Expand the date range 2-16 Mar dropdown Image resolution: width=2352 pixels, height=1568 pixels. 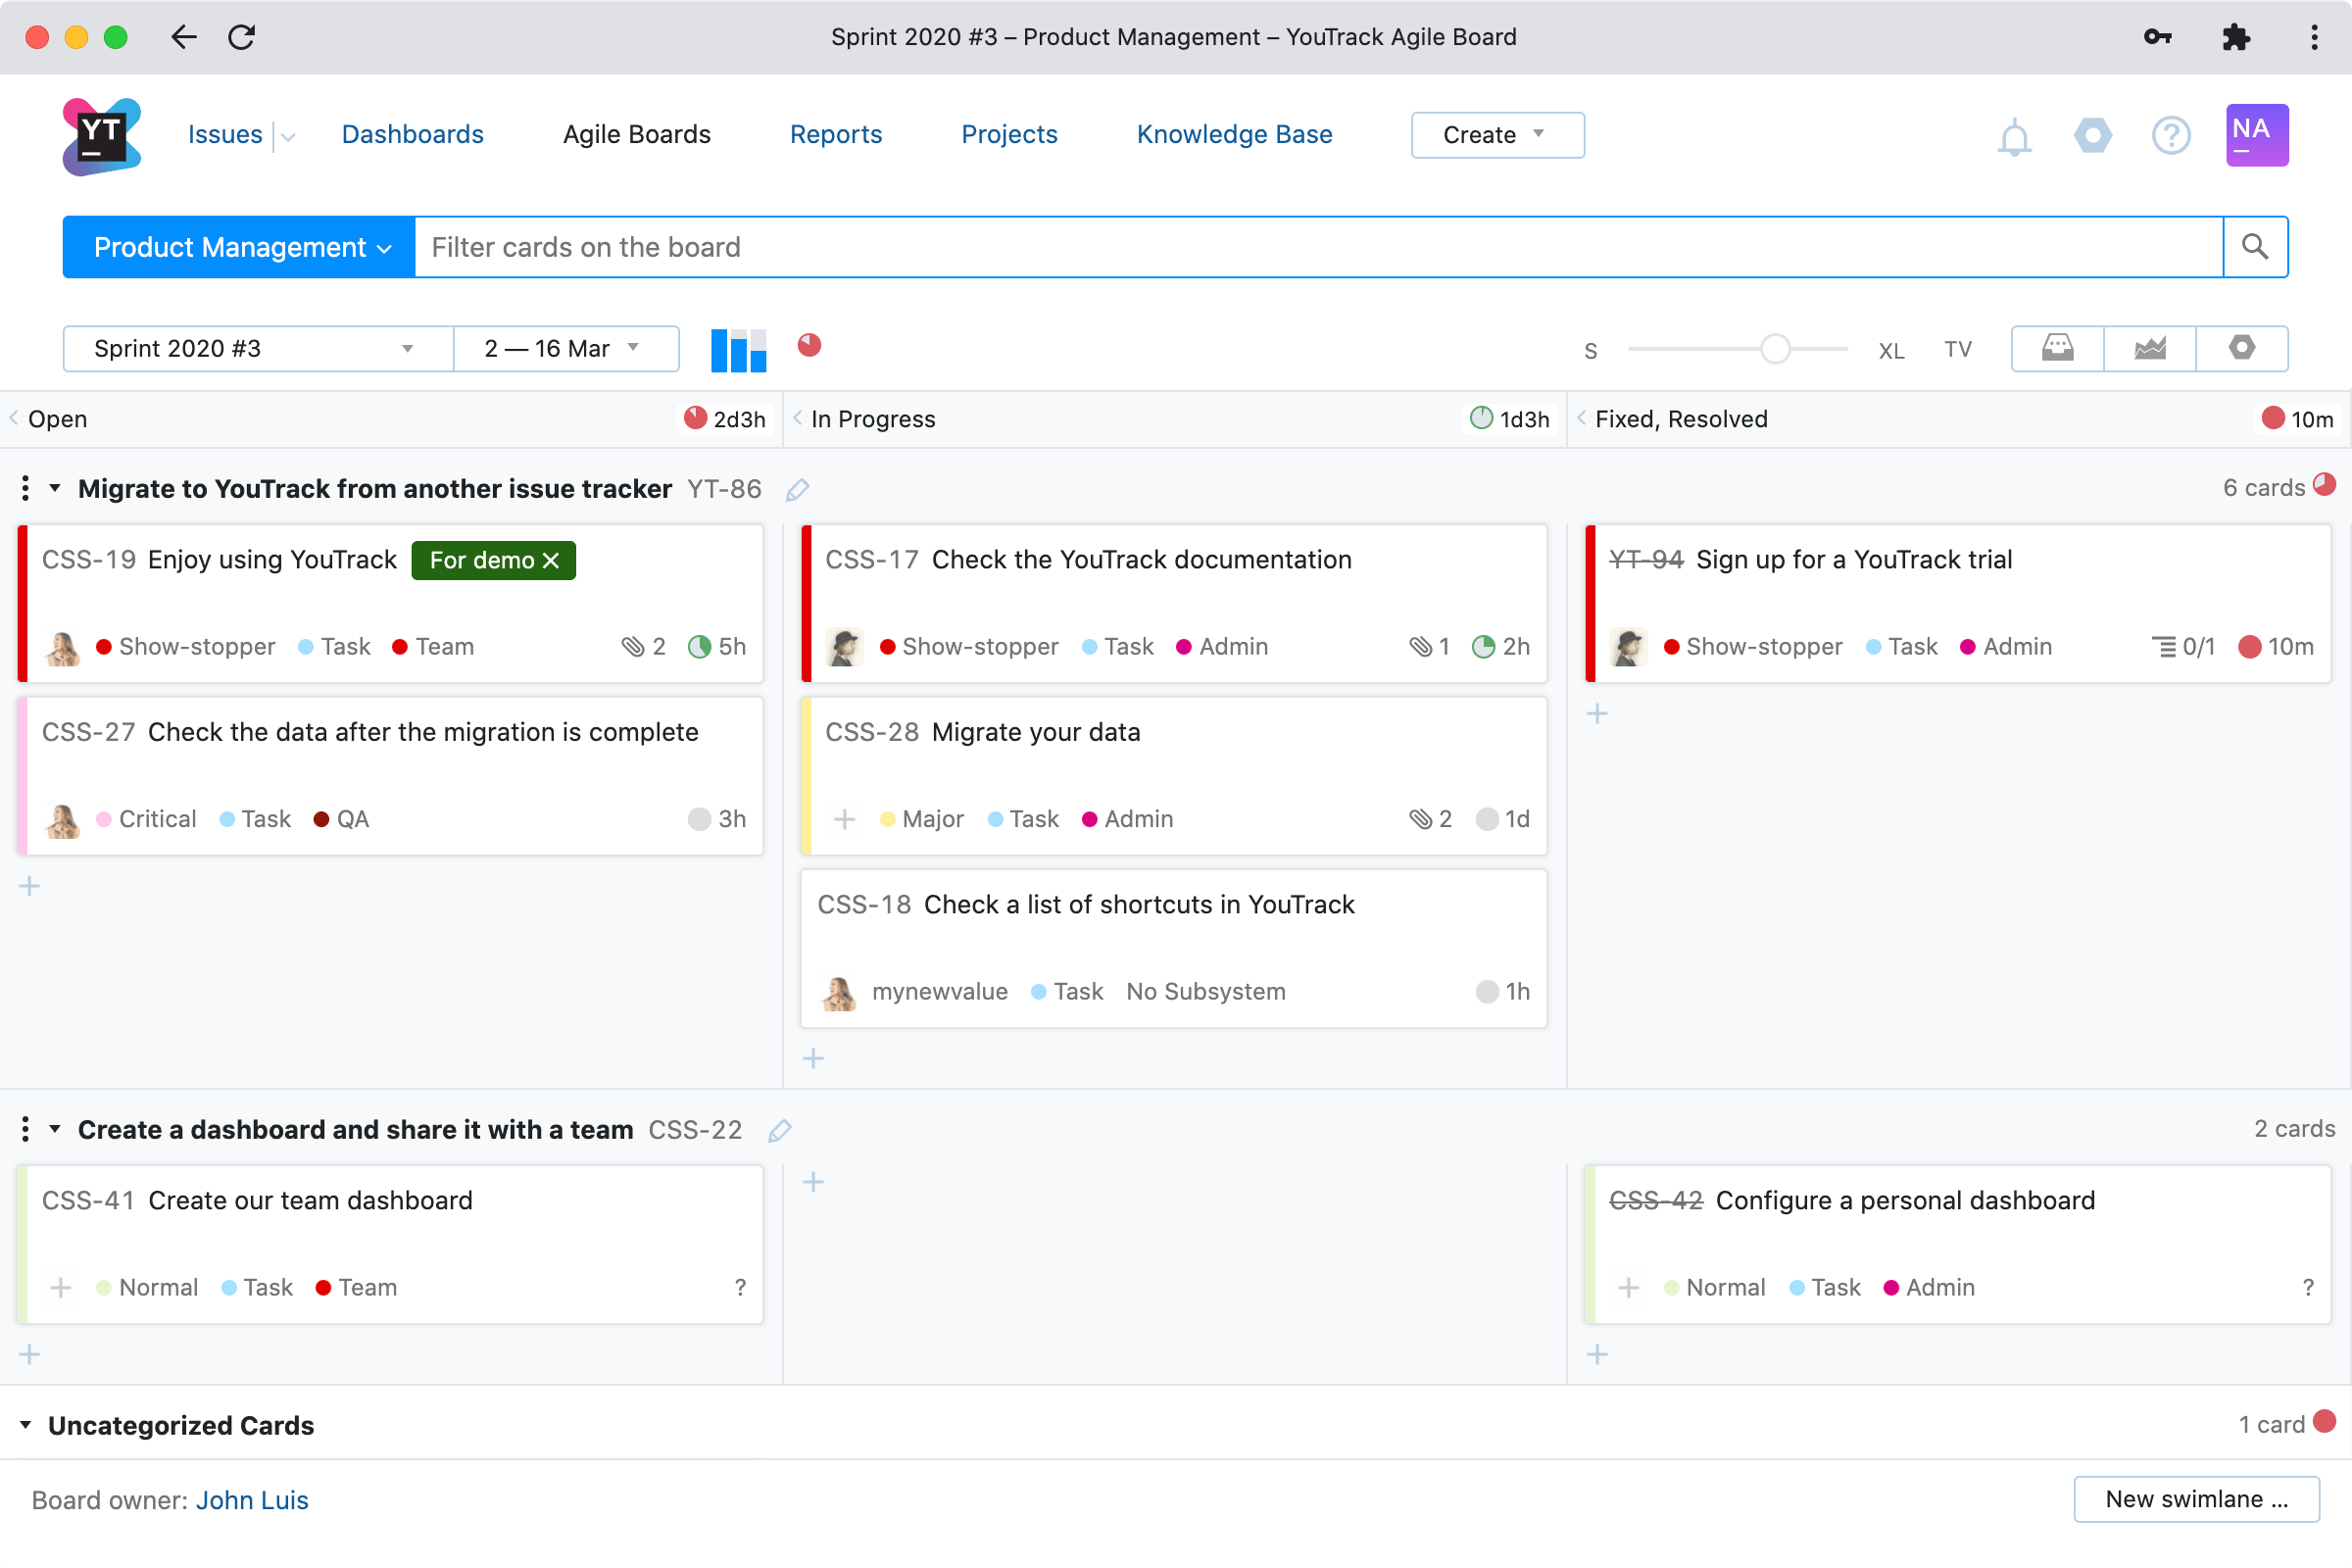tap(560, 347)
